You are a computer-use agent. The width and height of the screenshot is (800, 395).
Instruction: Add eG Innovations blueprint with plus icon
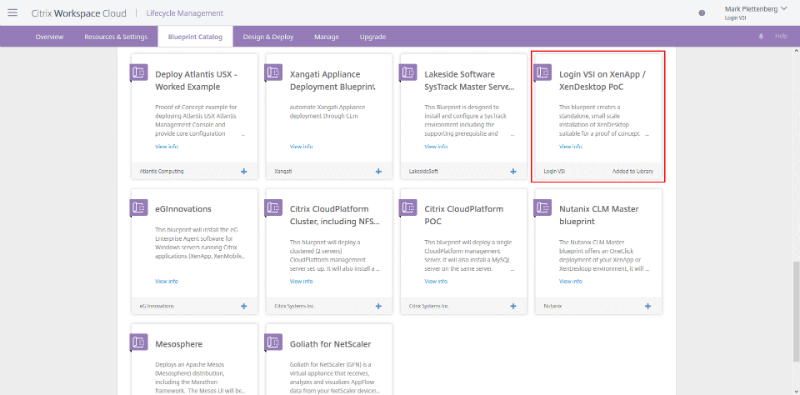[244, 306]
